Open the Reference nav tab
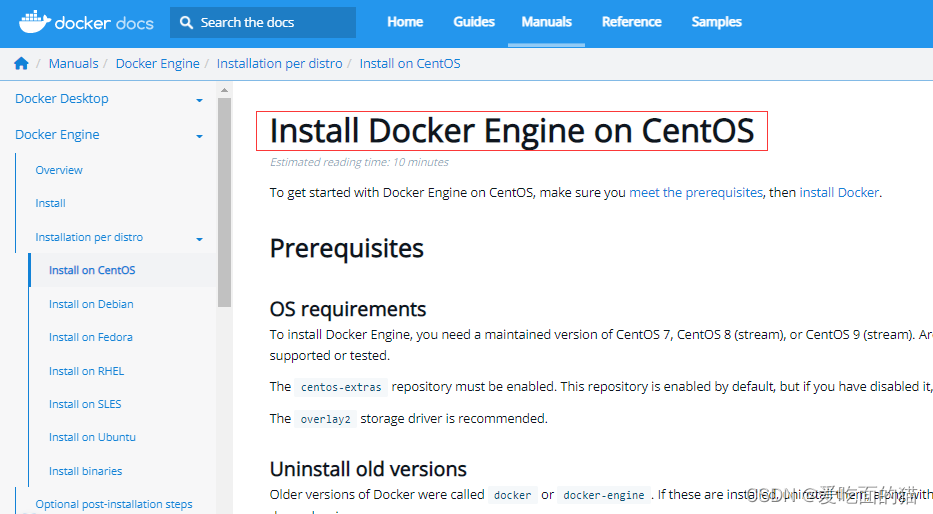This screenshot has width=933, height=514. pos(631,22)
